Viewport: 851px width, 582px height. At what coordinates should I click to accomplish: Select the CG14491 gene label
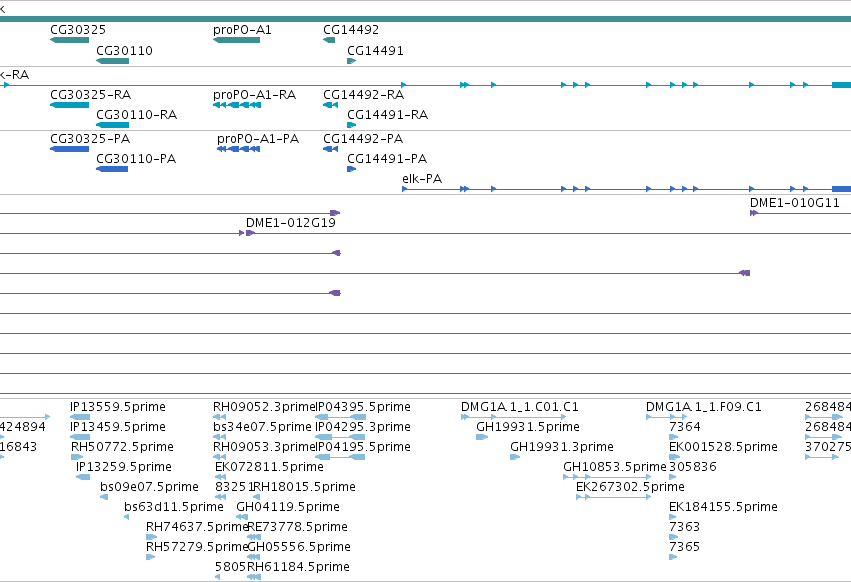tap(375, 51)
